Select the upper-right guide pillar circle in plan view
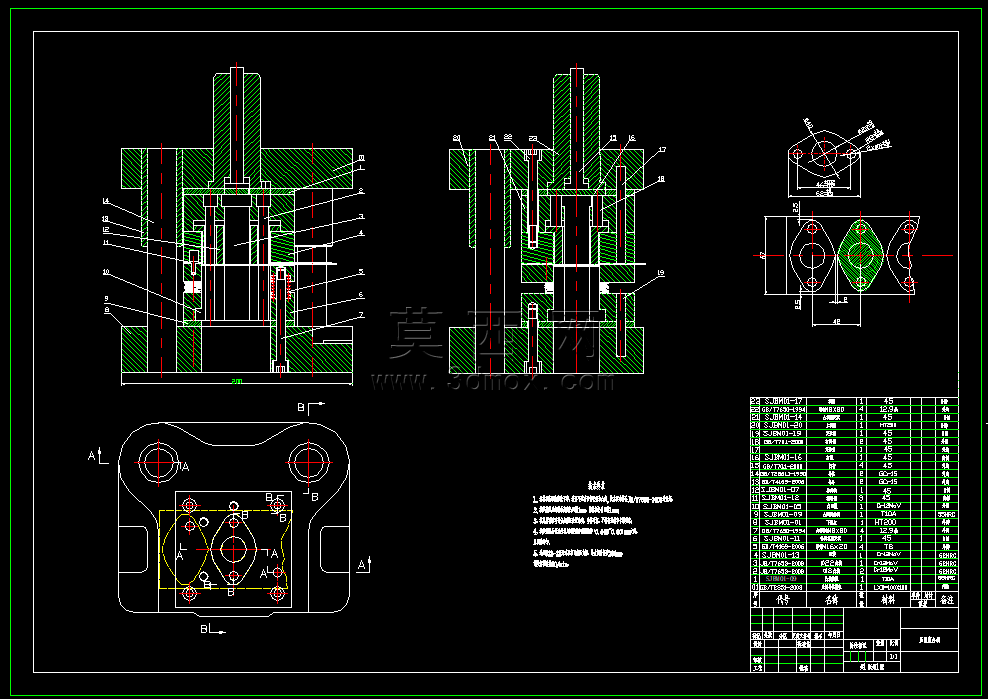 [x=309, y=463]
